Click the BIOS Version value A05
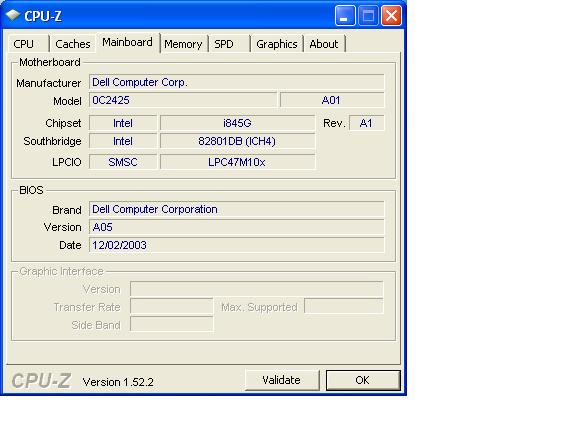The width and height of the screenshot is (576, 432). pyautogui.click(x=237, y=227)
